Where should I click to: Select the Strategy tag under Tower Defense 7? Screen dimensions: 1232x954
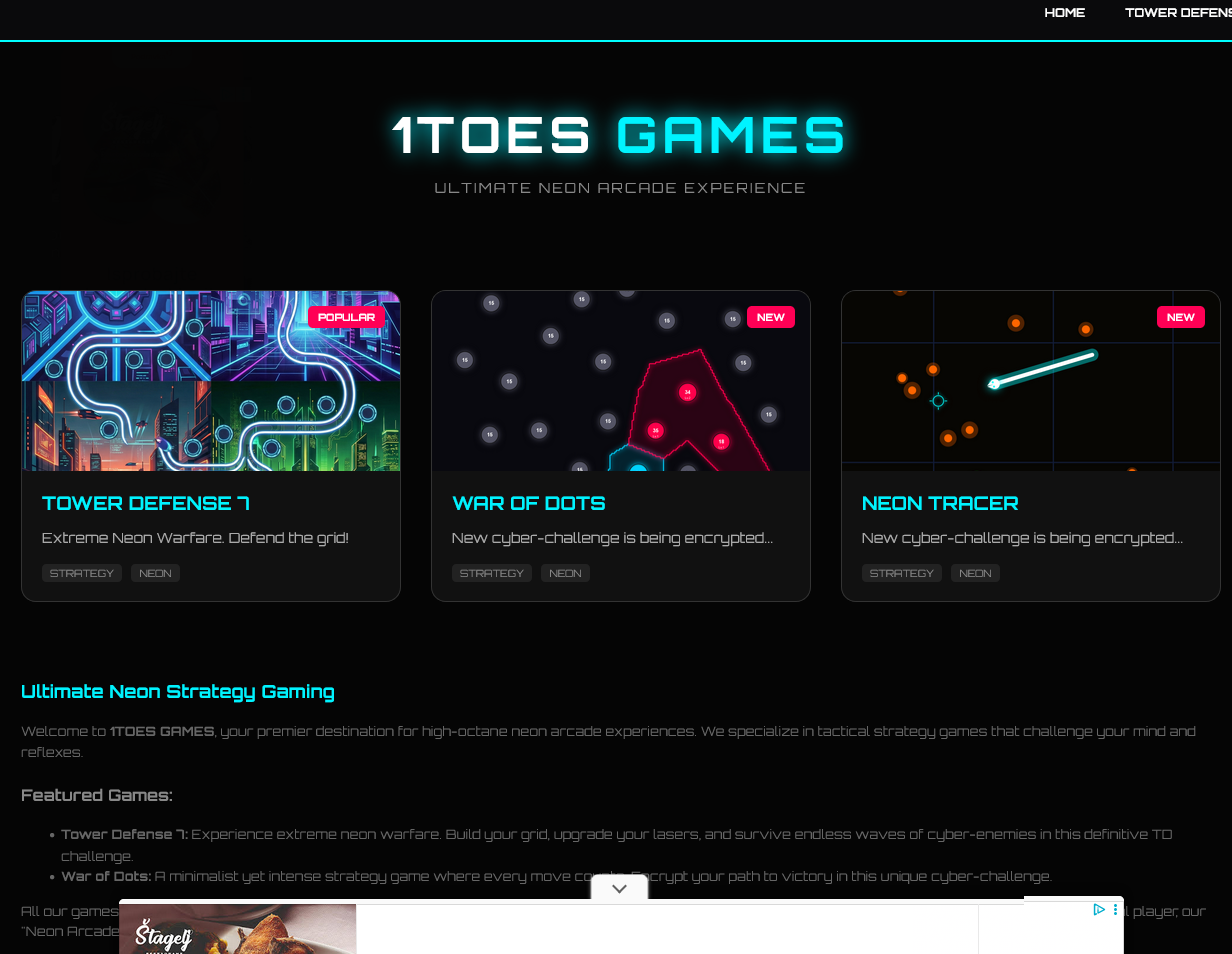point(82,573)
